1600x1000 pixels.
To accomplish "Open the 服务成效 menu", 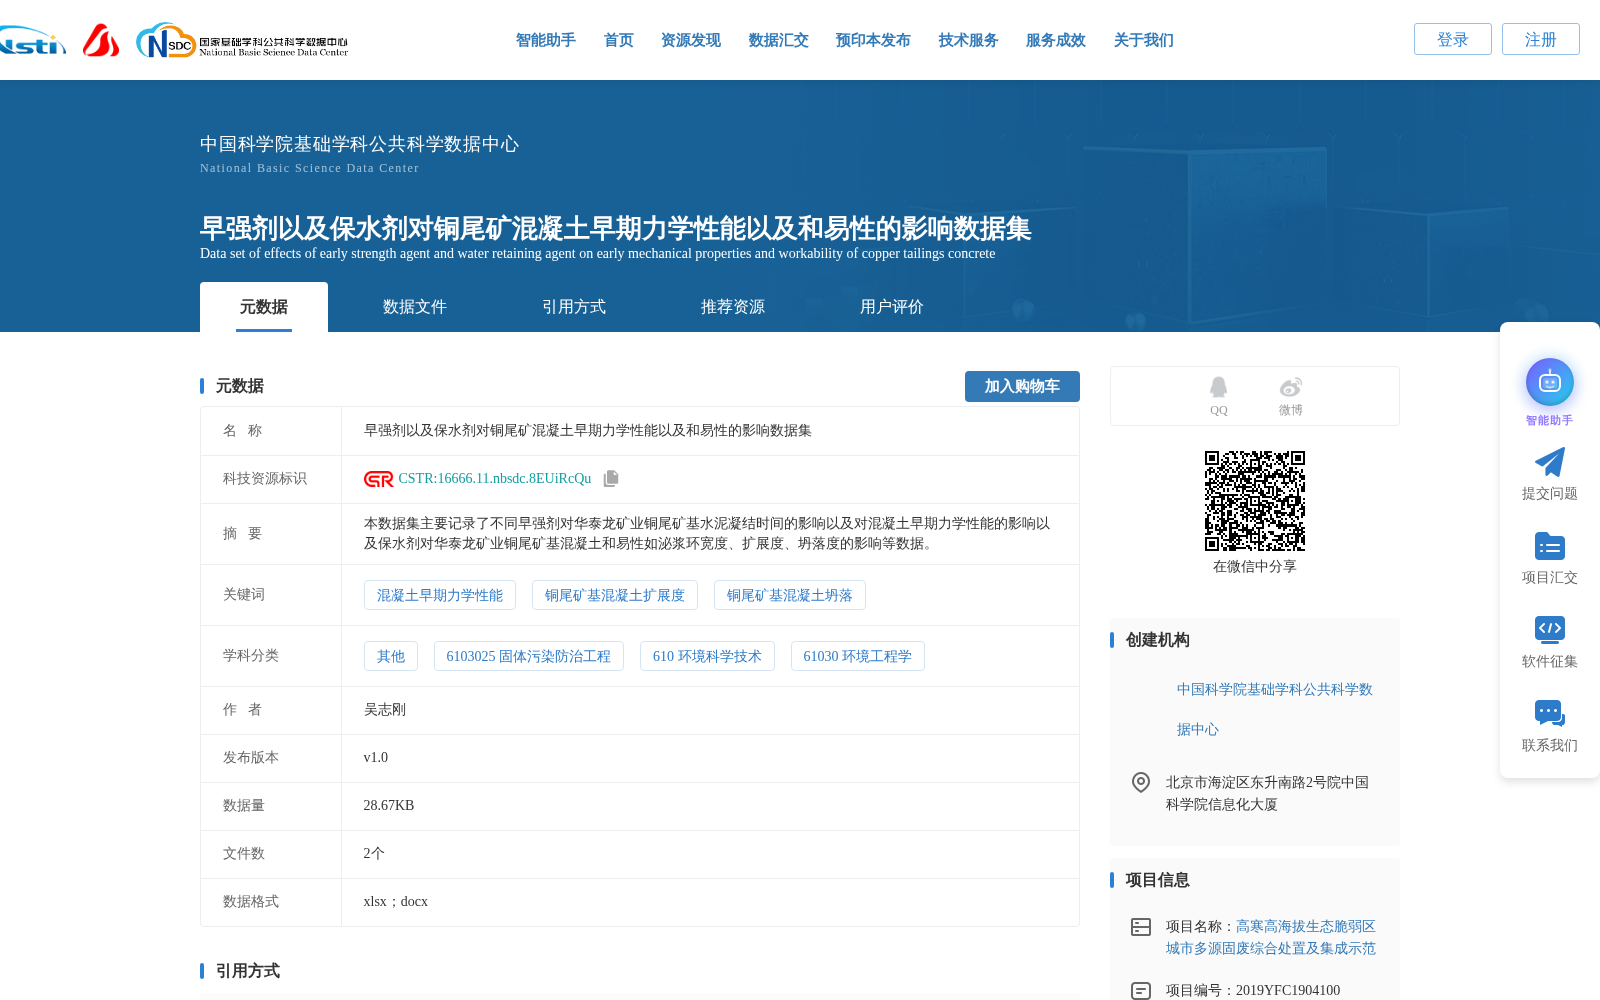I will (x=1056, y=40).
